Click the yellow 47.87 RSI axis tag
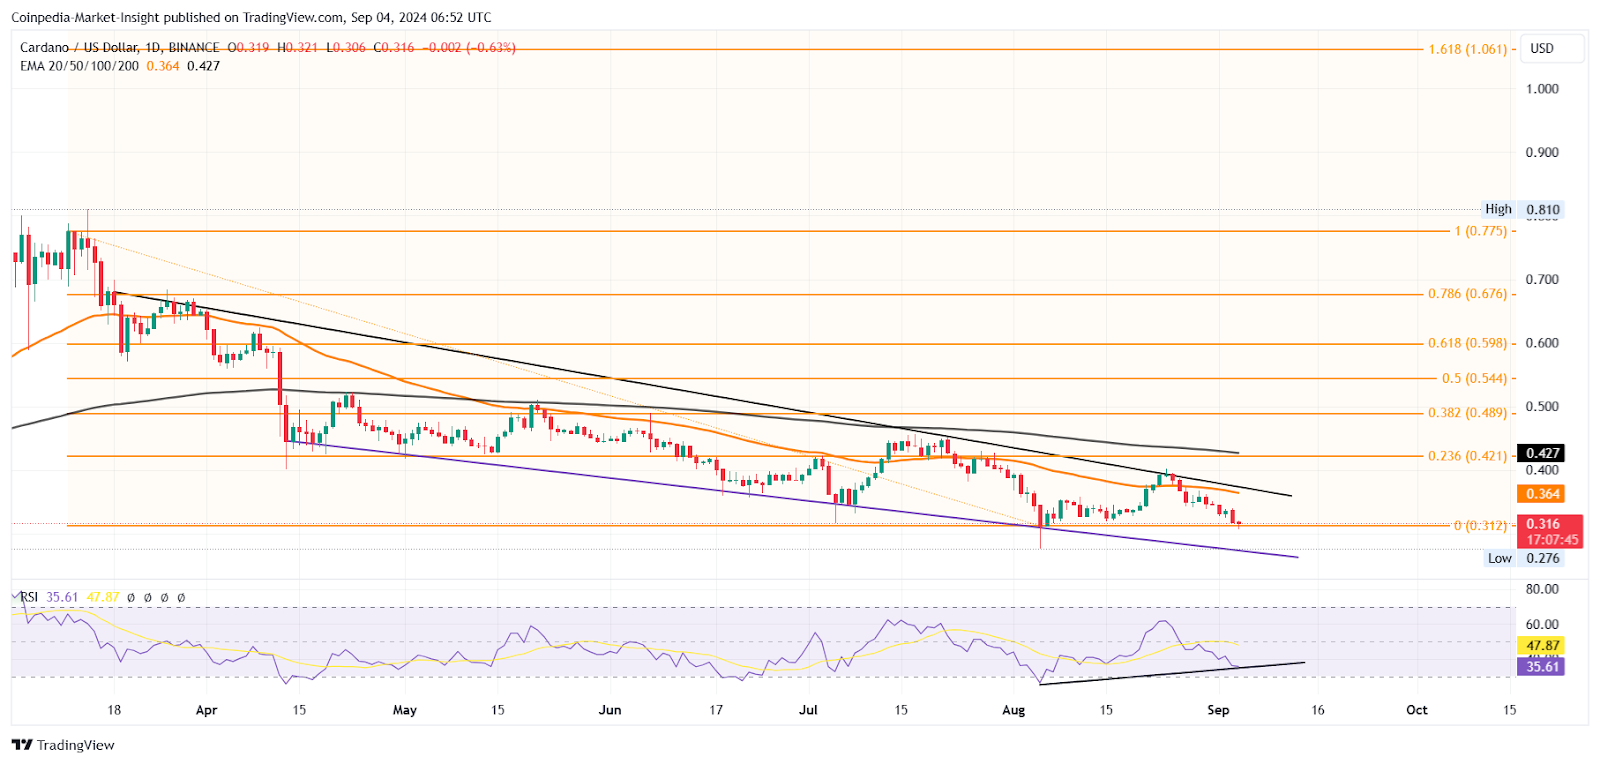Image resolution: width=1600 pixels, height=764 pixels. pos(1542,646)
